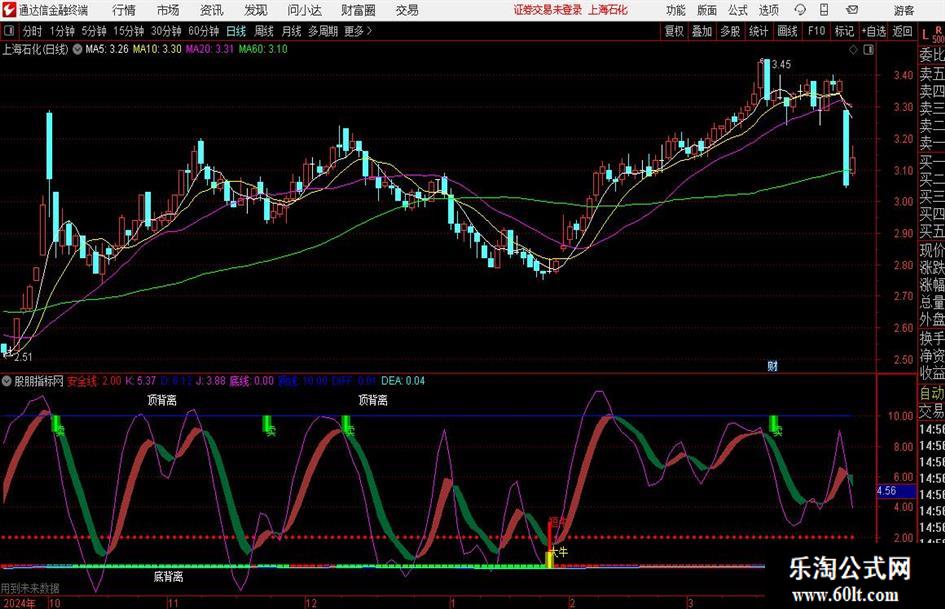Click the 游客 user account label
This screenshot has height=609, width=945.
pos(903,10)
